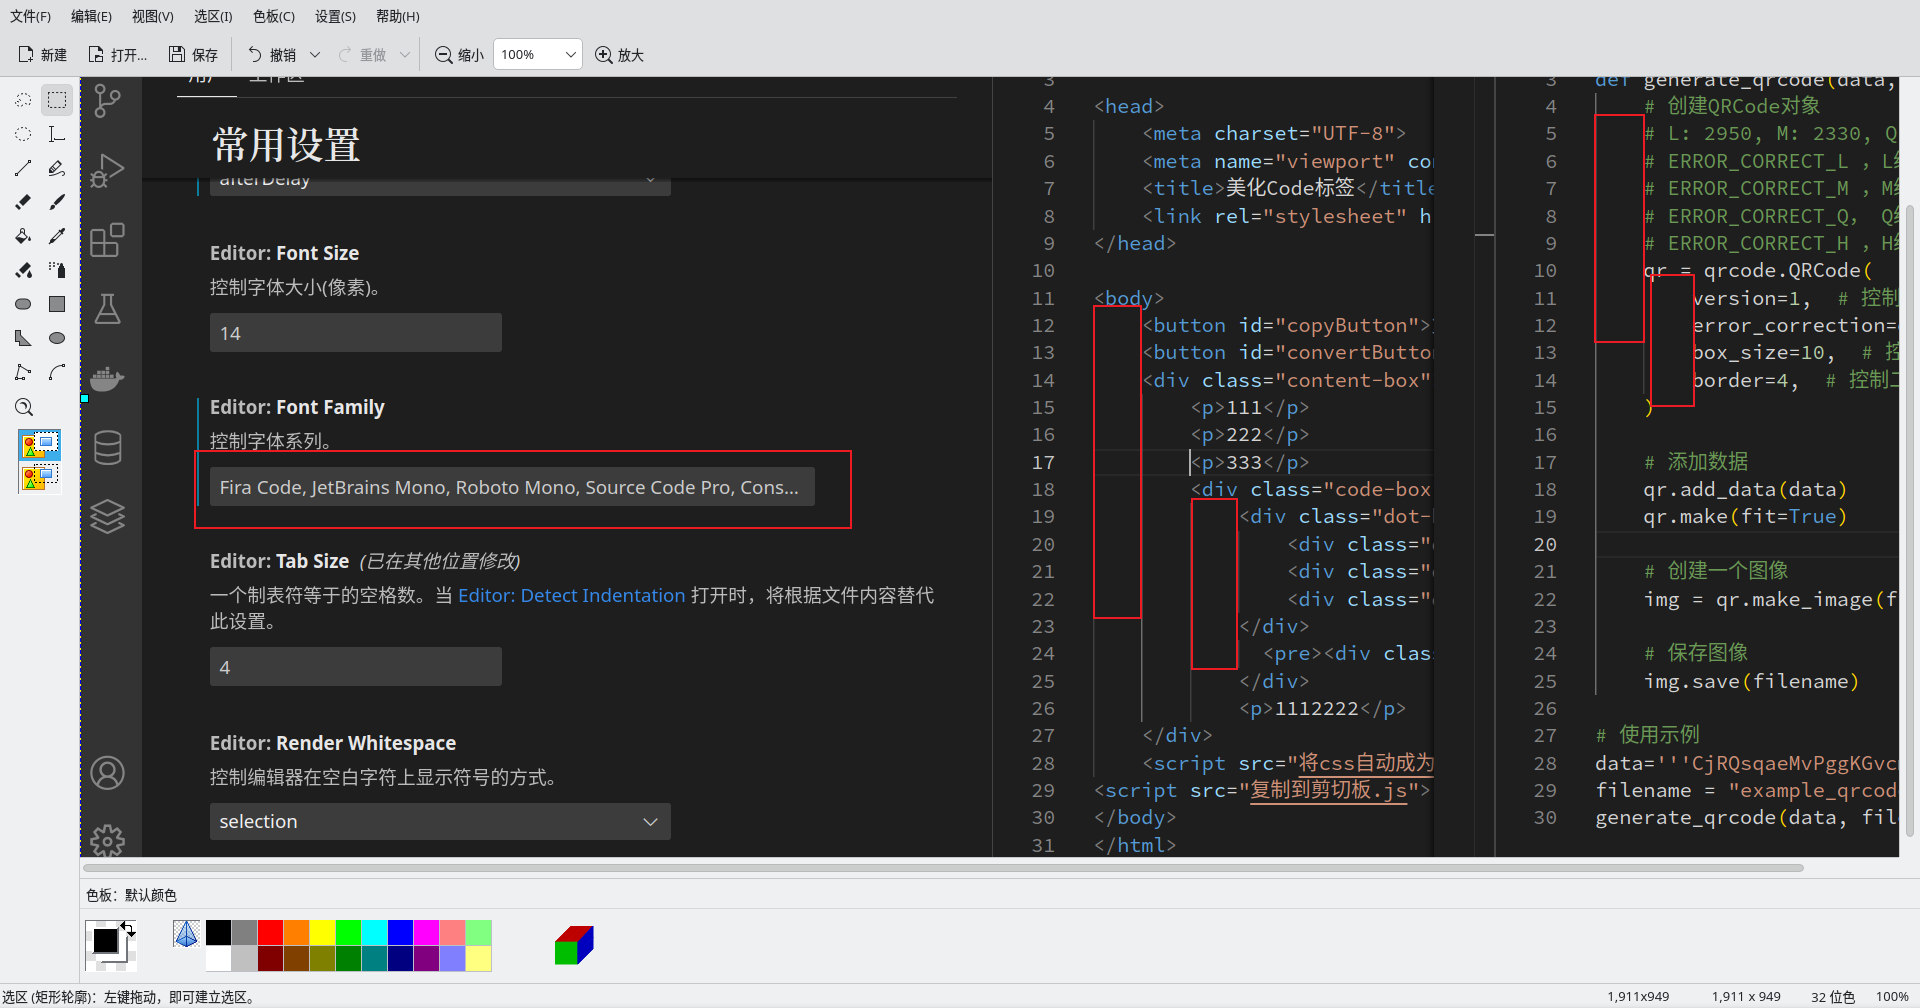Image resolution: width=1920 pixels, height=1008 pixels.
Task: Click the canvas horizontal scrollbar
Action: 943,868
